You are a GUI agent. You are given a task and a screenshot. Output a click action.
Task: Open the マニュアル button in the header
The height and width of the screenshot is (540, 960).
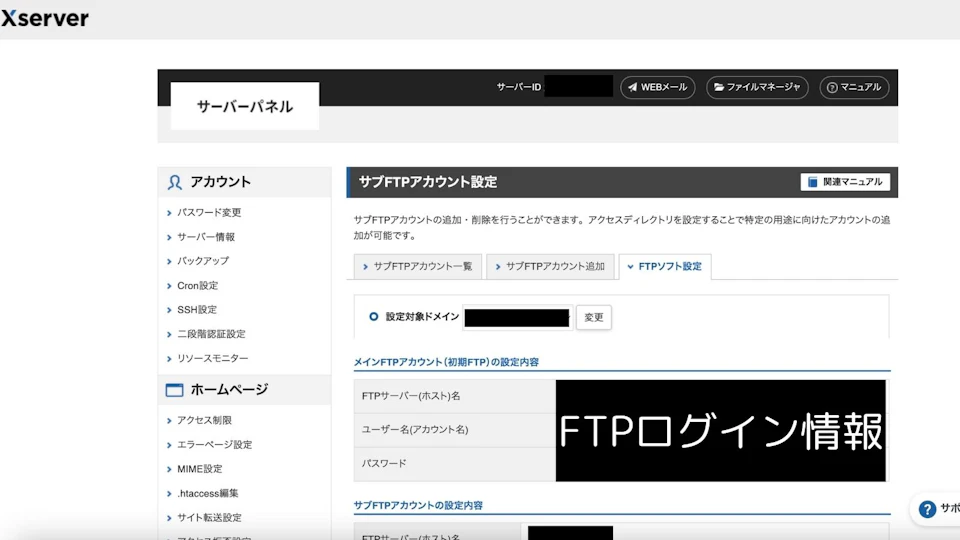click(x=854, y=88)
